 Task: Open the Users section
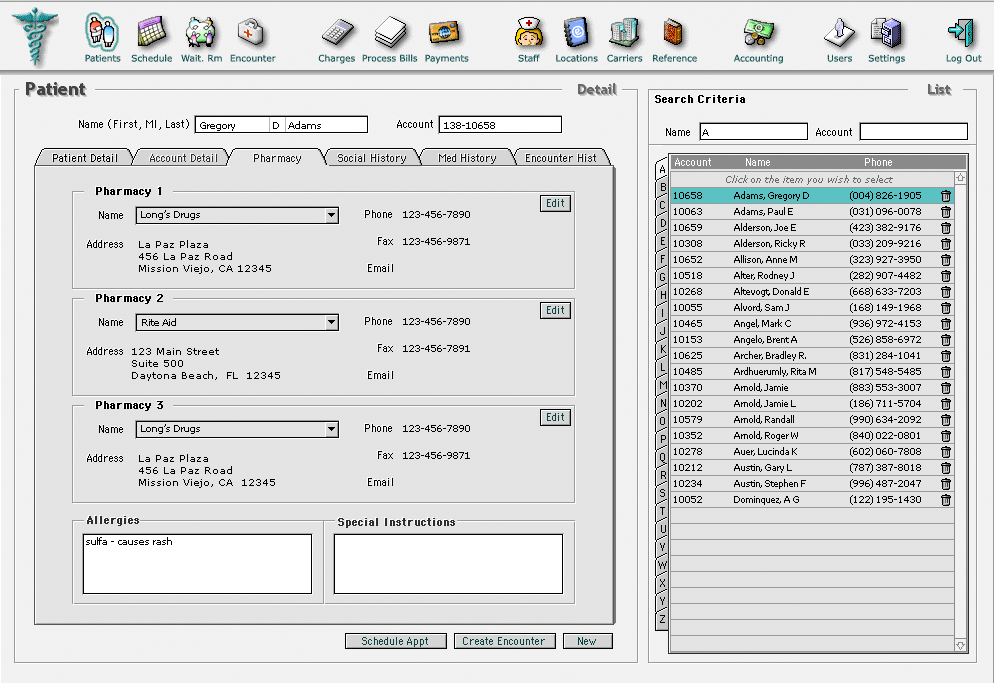point(839,39)
